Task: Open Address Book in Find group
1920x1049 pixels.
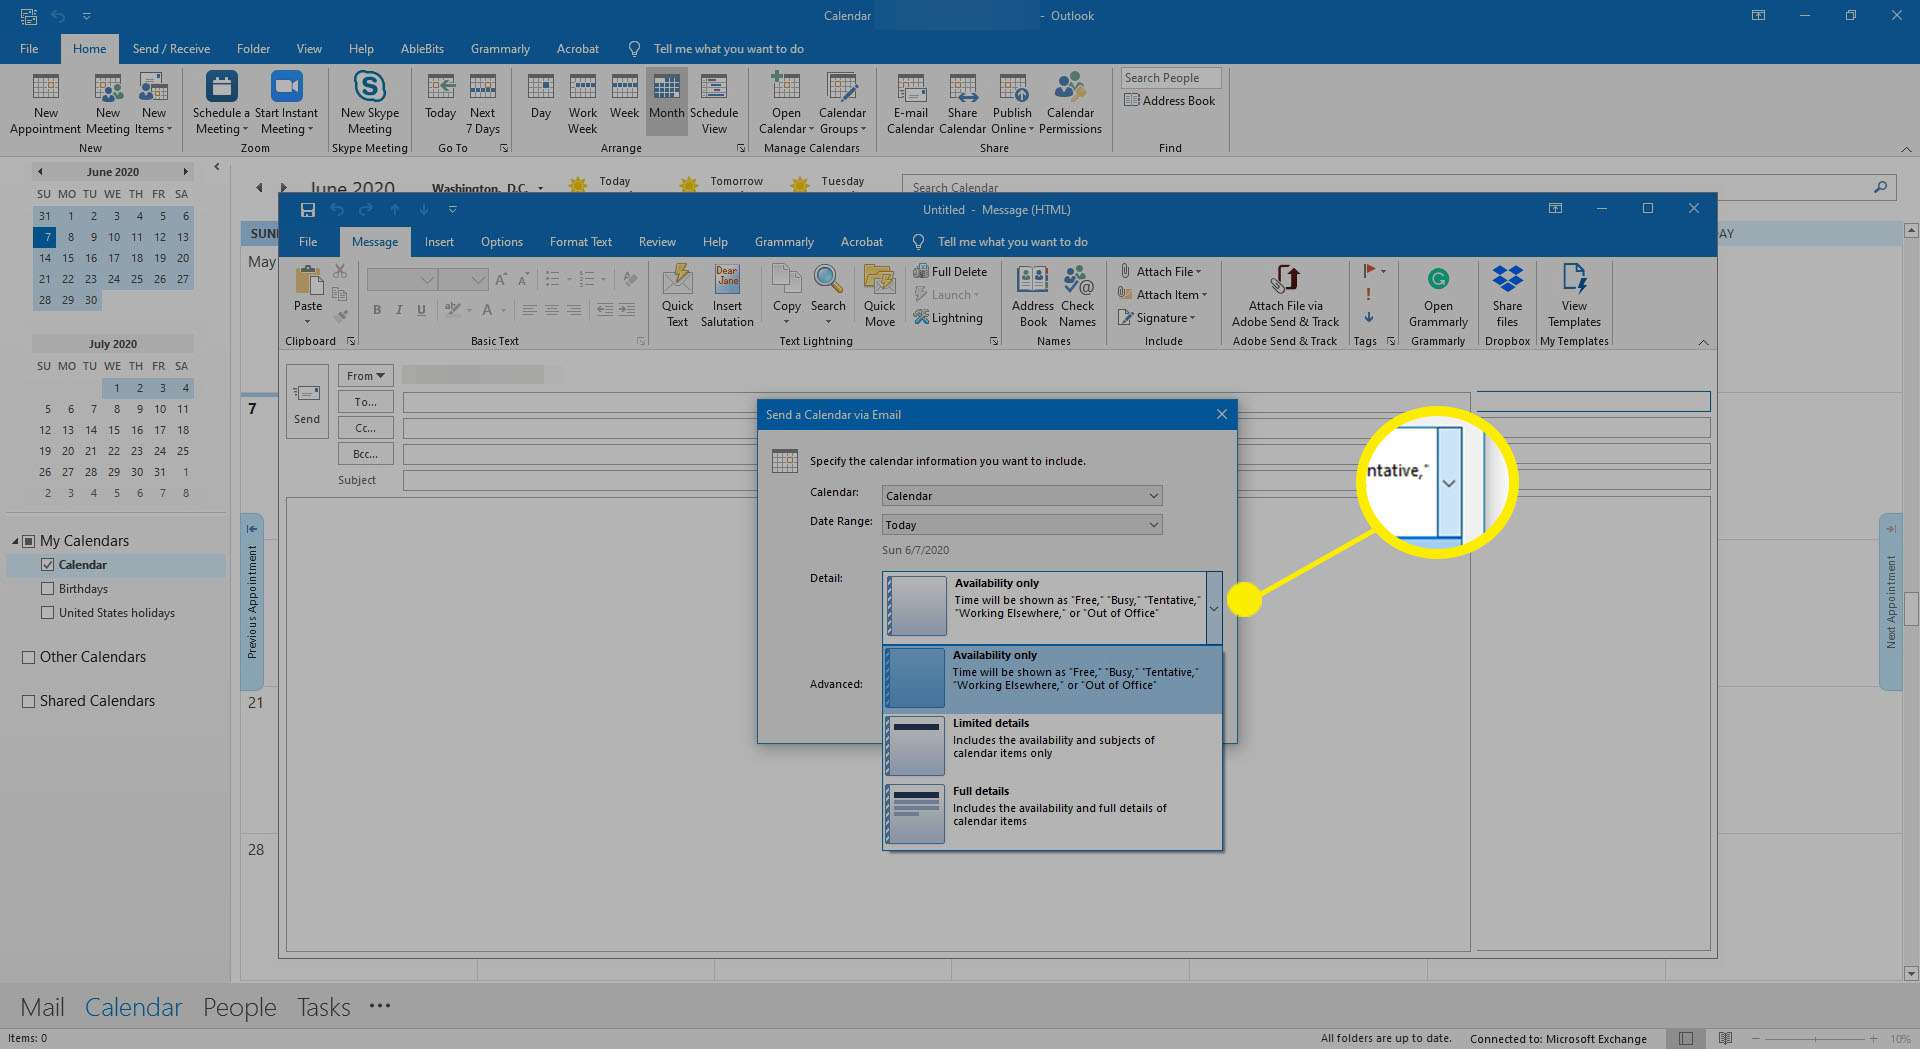Action: pyautogui.click(x=1169, y=101)
